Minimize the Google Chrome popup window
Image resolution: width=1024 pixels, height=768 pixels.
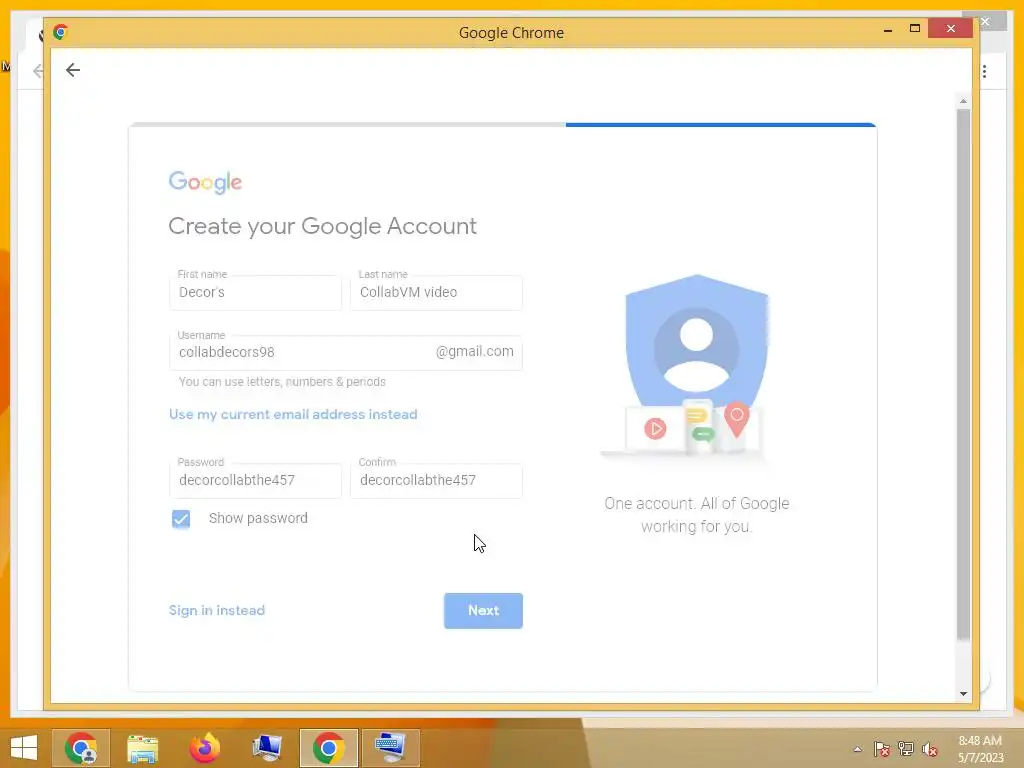(x=888, y=29)
